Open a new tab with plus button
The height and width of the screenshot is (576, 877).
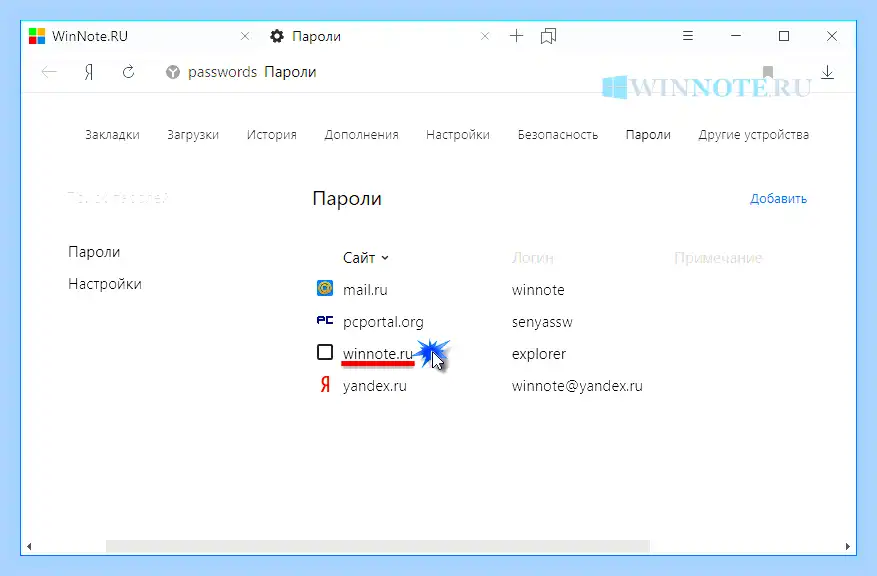[x=516, y=36]
